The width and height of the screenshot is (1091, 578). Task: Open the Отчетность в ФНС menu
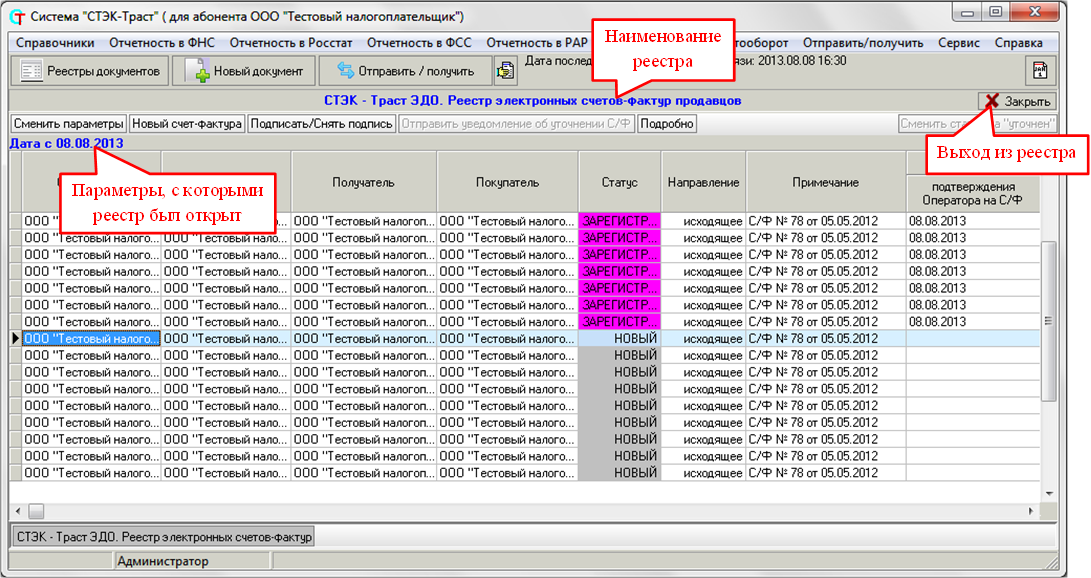(x=162, y=42)
